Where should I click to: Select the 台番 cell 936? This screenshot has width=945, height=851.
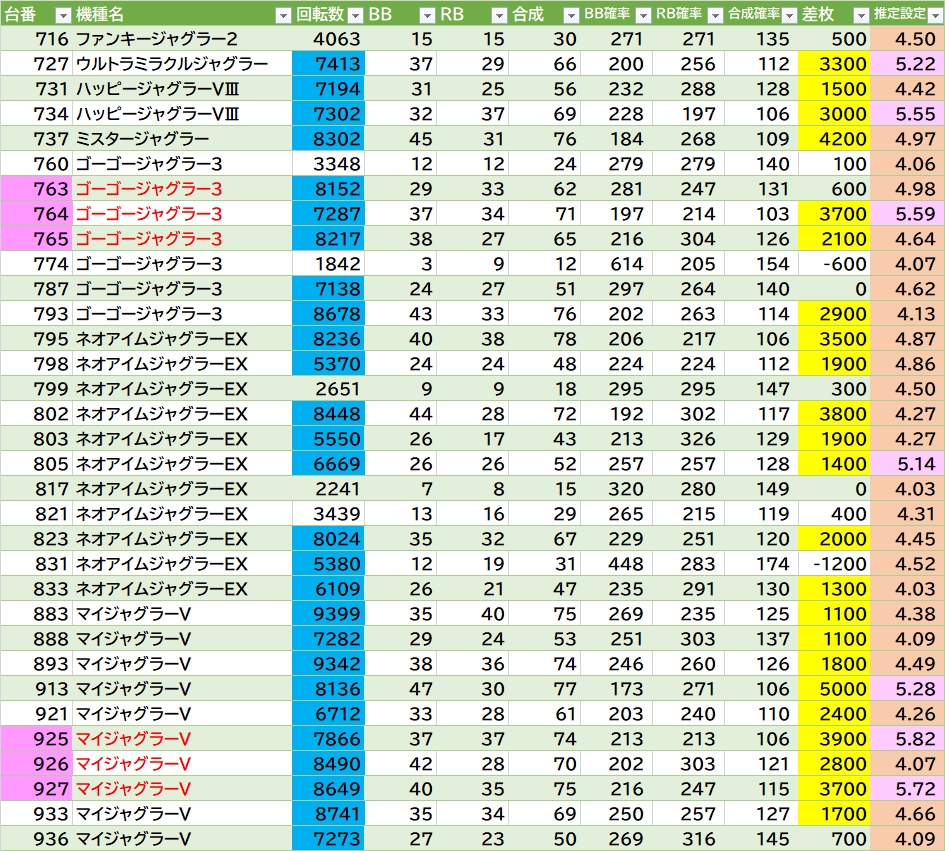pos(36,839)
